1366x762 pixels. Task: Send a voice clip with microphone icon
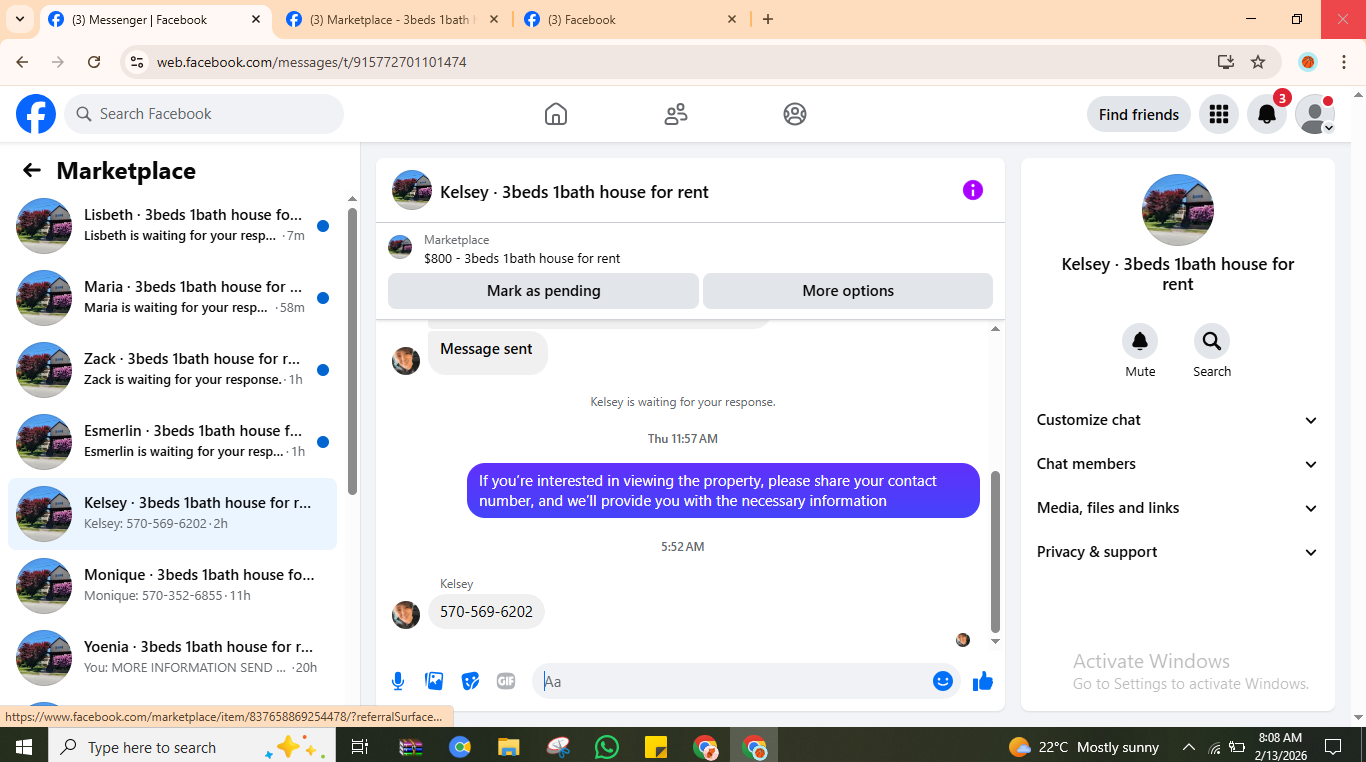(398, 681)
